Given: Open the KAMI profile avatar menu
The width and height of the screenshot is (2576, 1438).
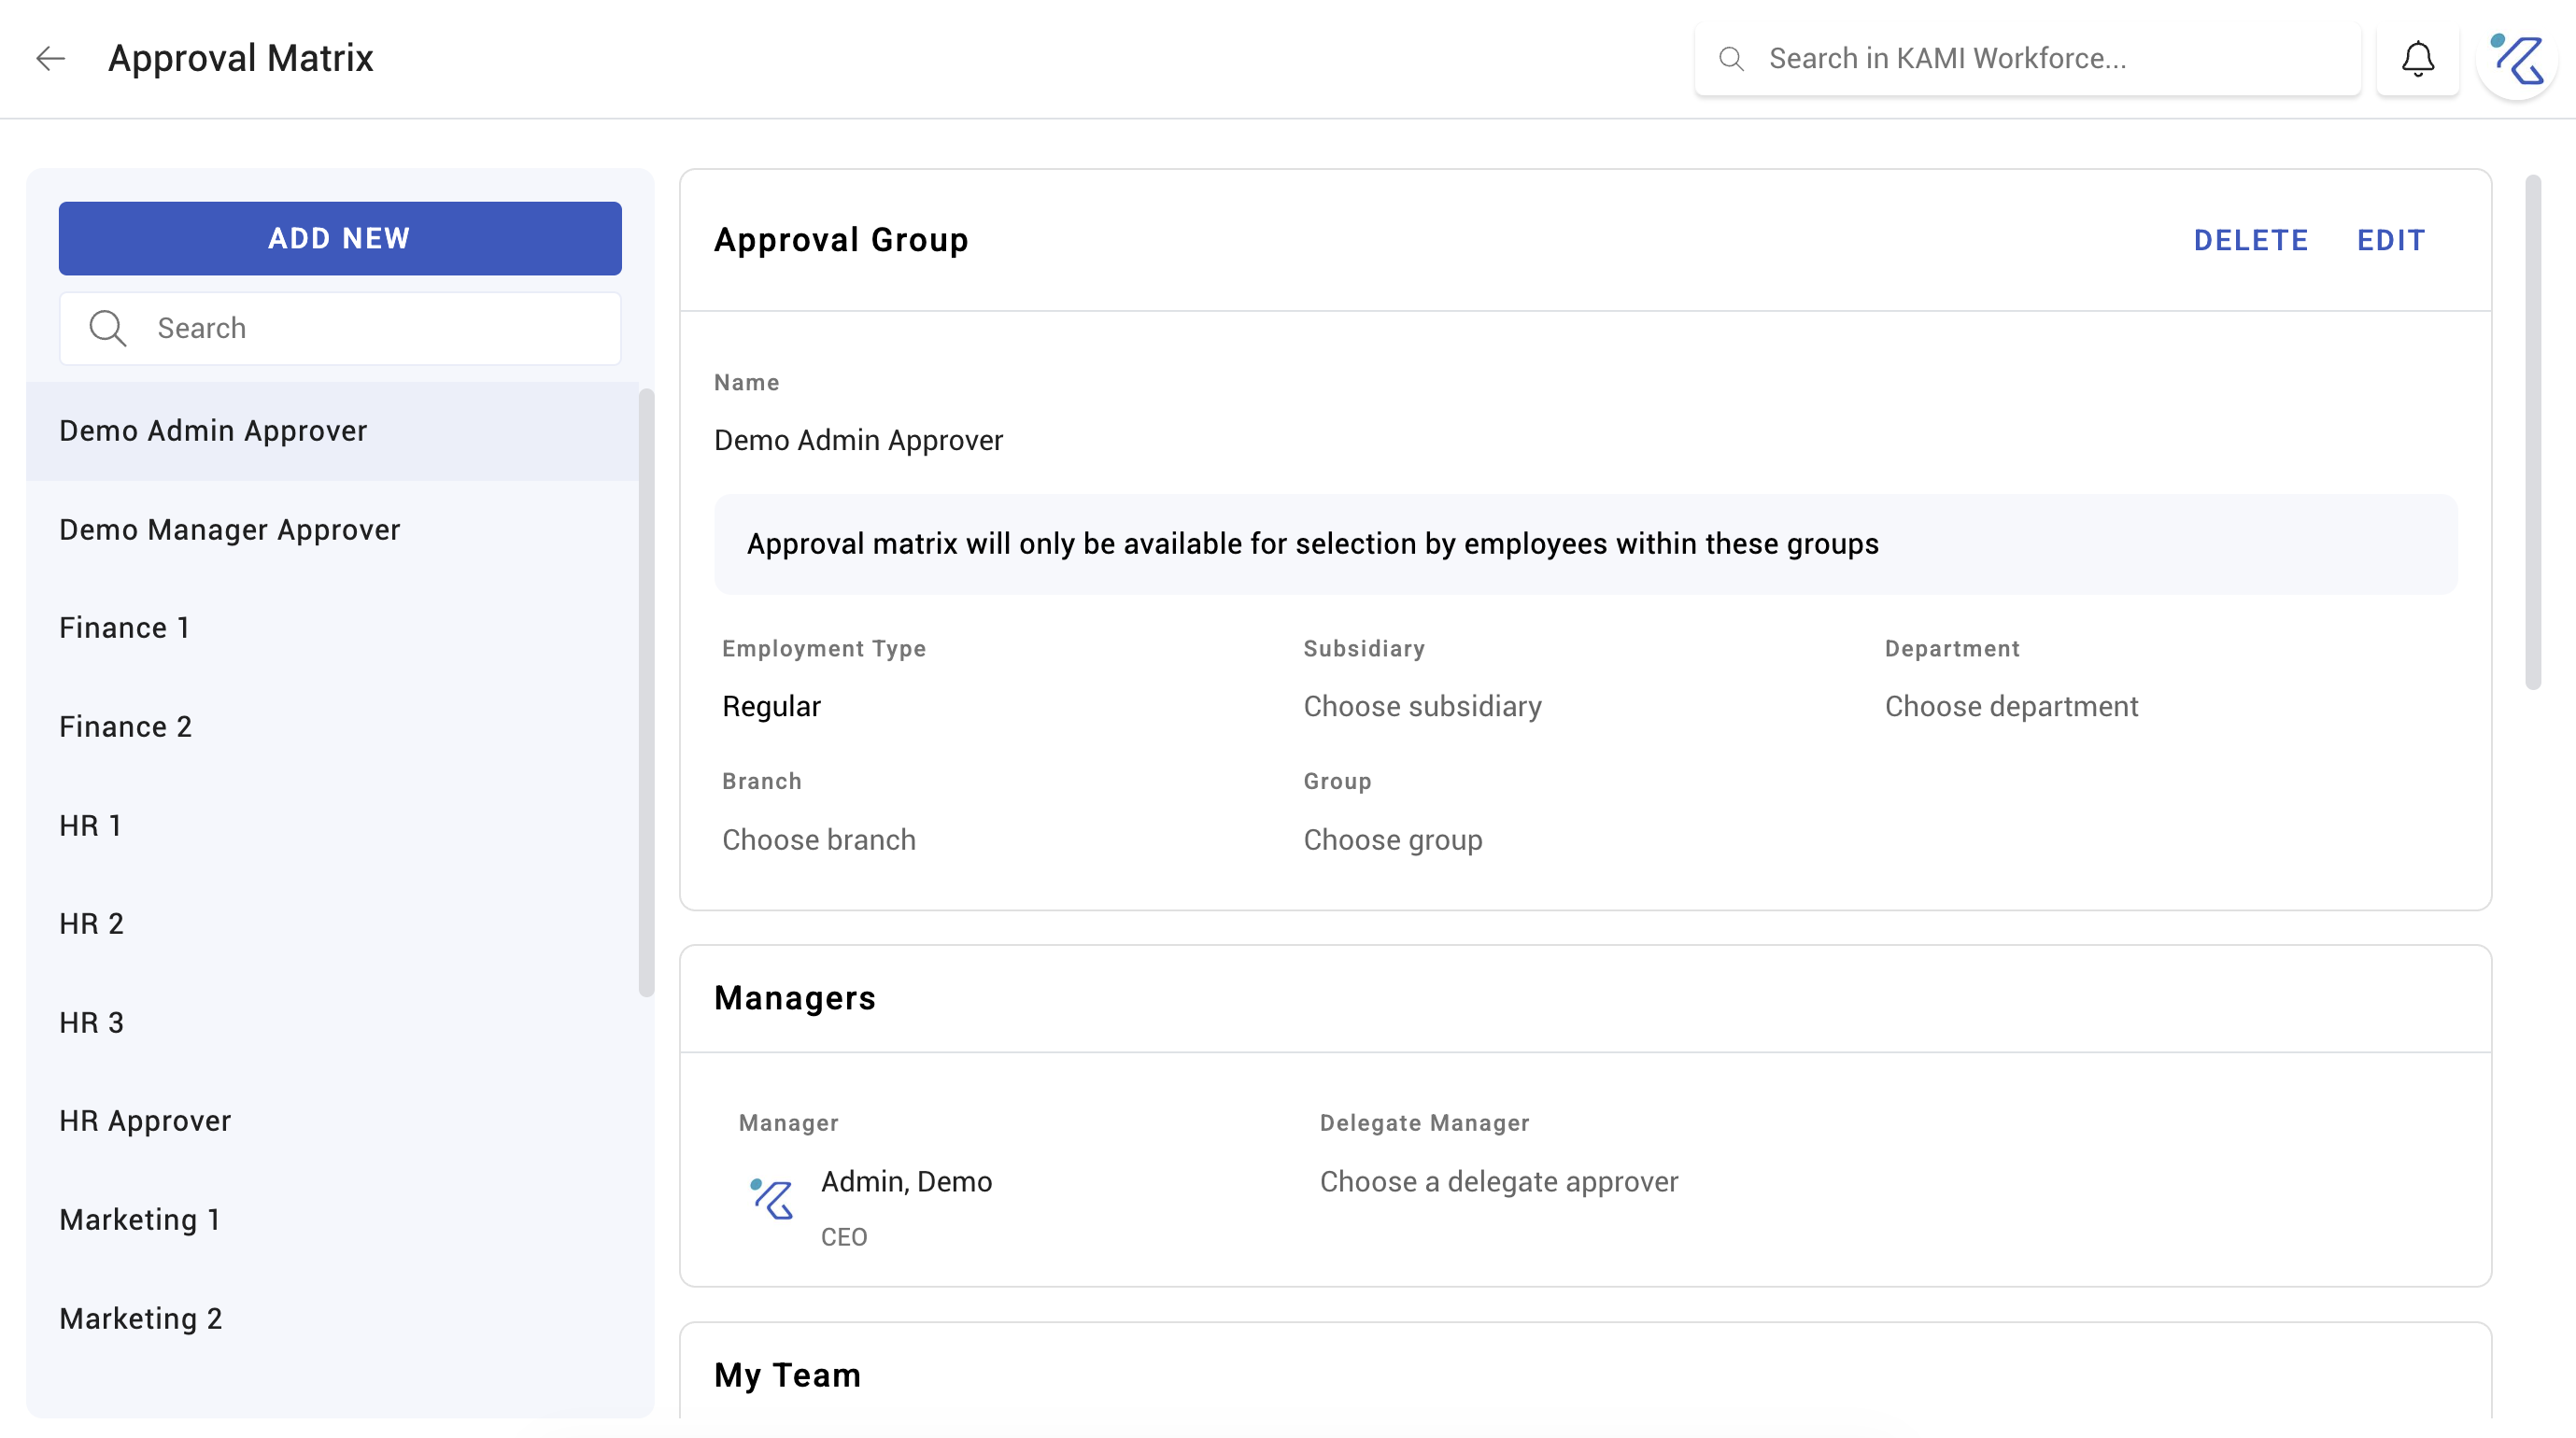Looking at the screenshot, I should (x=2517, y=59).
